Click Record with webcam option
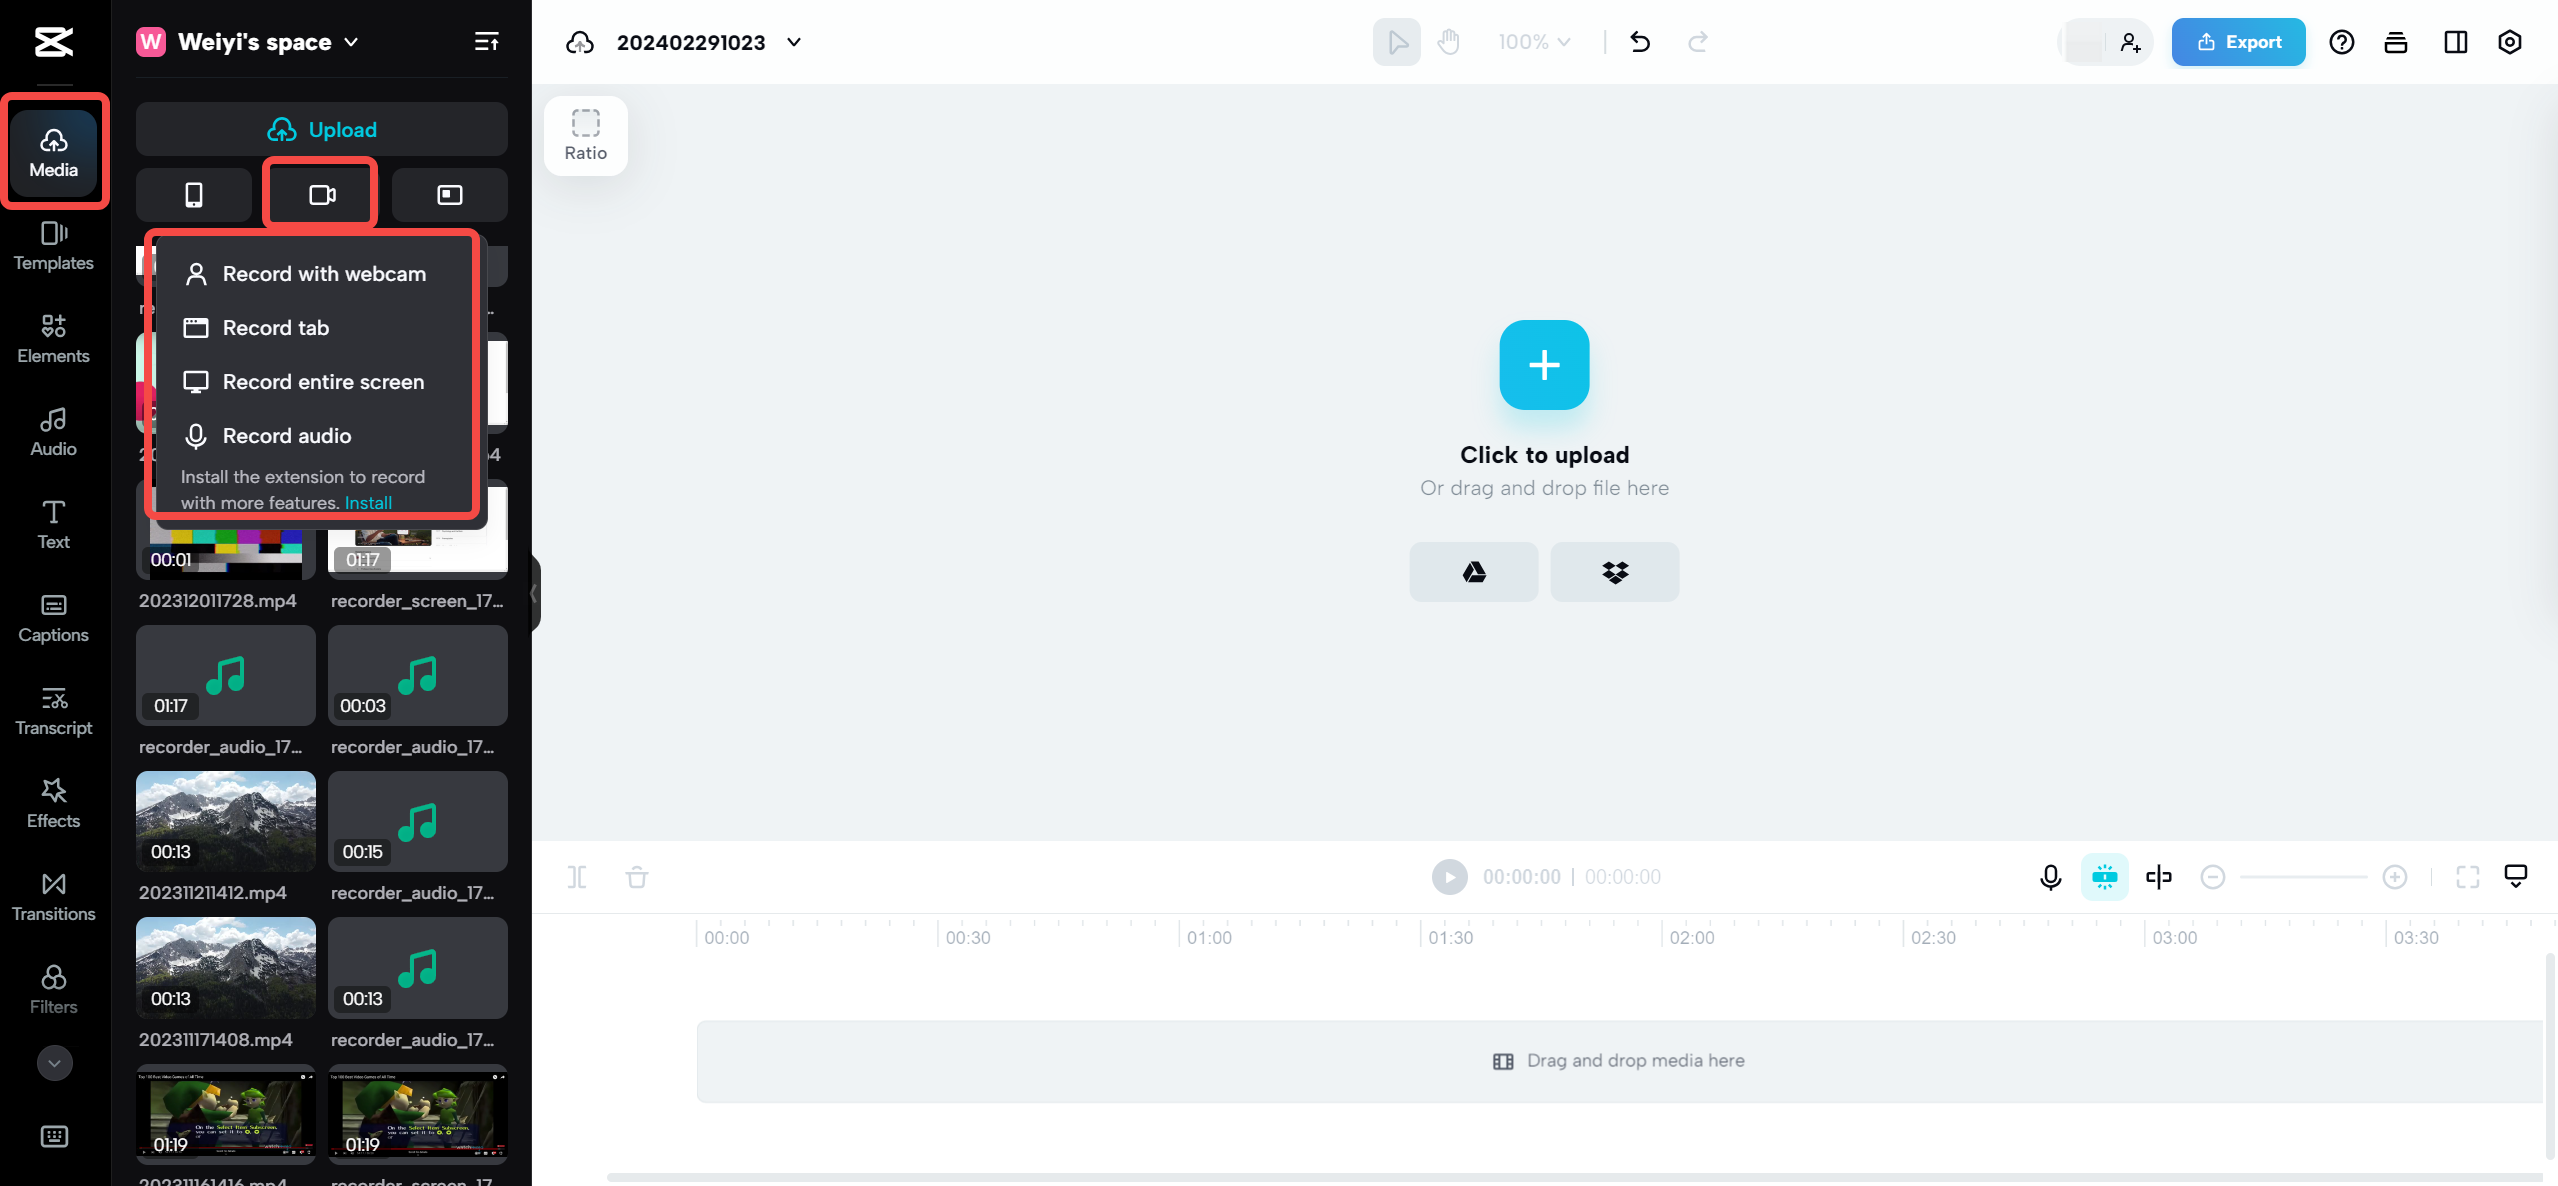 (323, 272)
